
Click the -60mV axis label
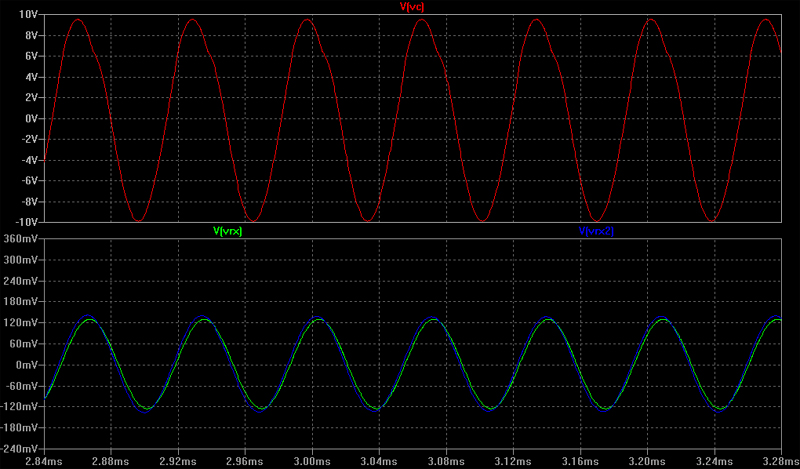coord(21,386)
